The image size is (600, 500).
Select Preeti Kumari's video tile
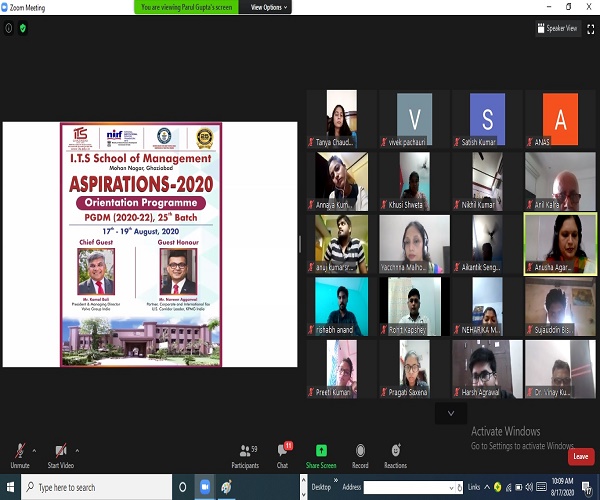(x=342, y=369)
